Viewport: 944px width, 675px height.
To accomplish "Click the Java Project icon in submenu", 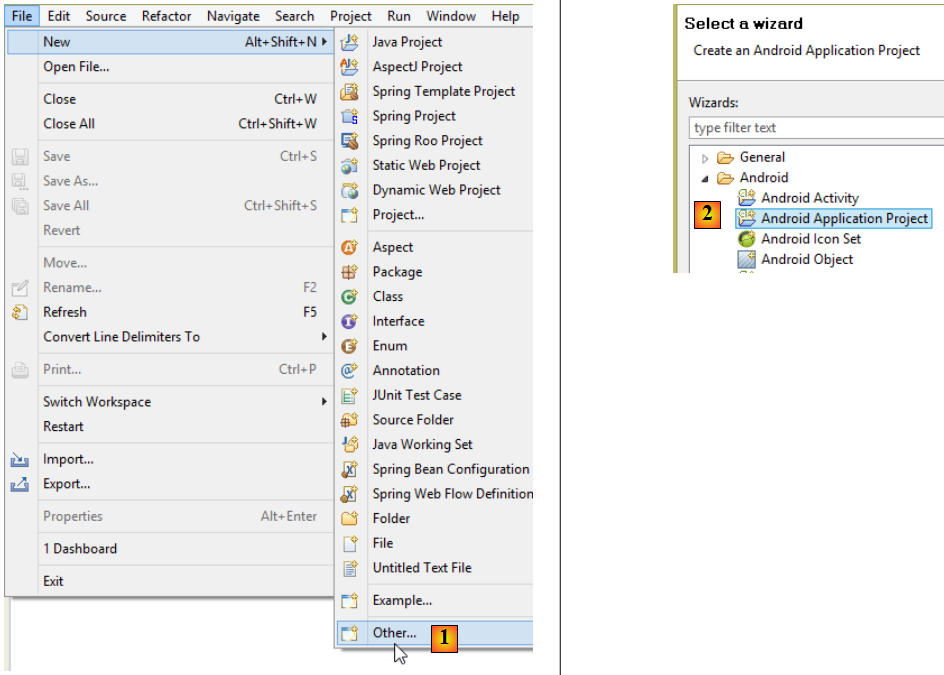I will click(x=349, y=42).
